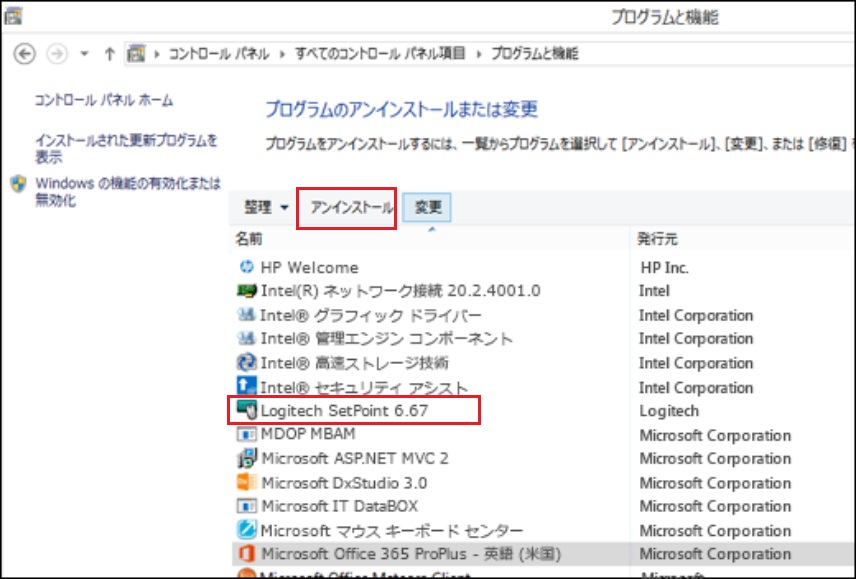The width and height of the screenshot is (856, 579).
Task: Select Intel® 高速ストレージ技術 entry
Action: (354, 363)
